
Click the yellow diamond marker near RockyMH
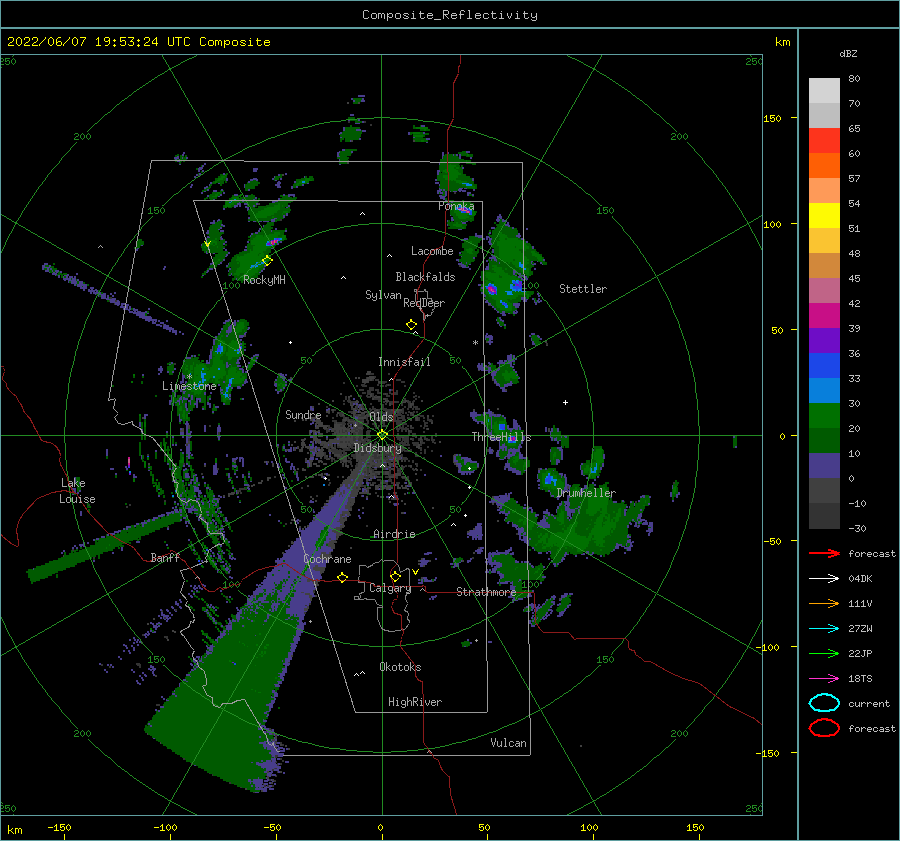267,261
